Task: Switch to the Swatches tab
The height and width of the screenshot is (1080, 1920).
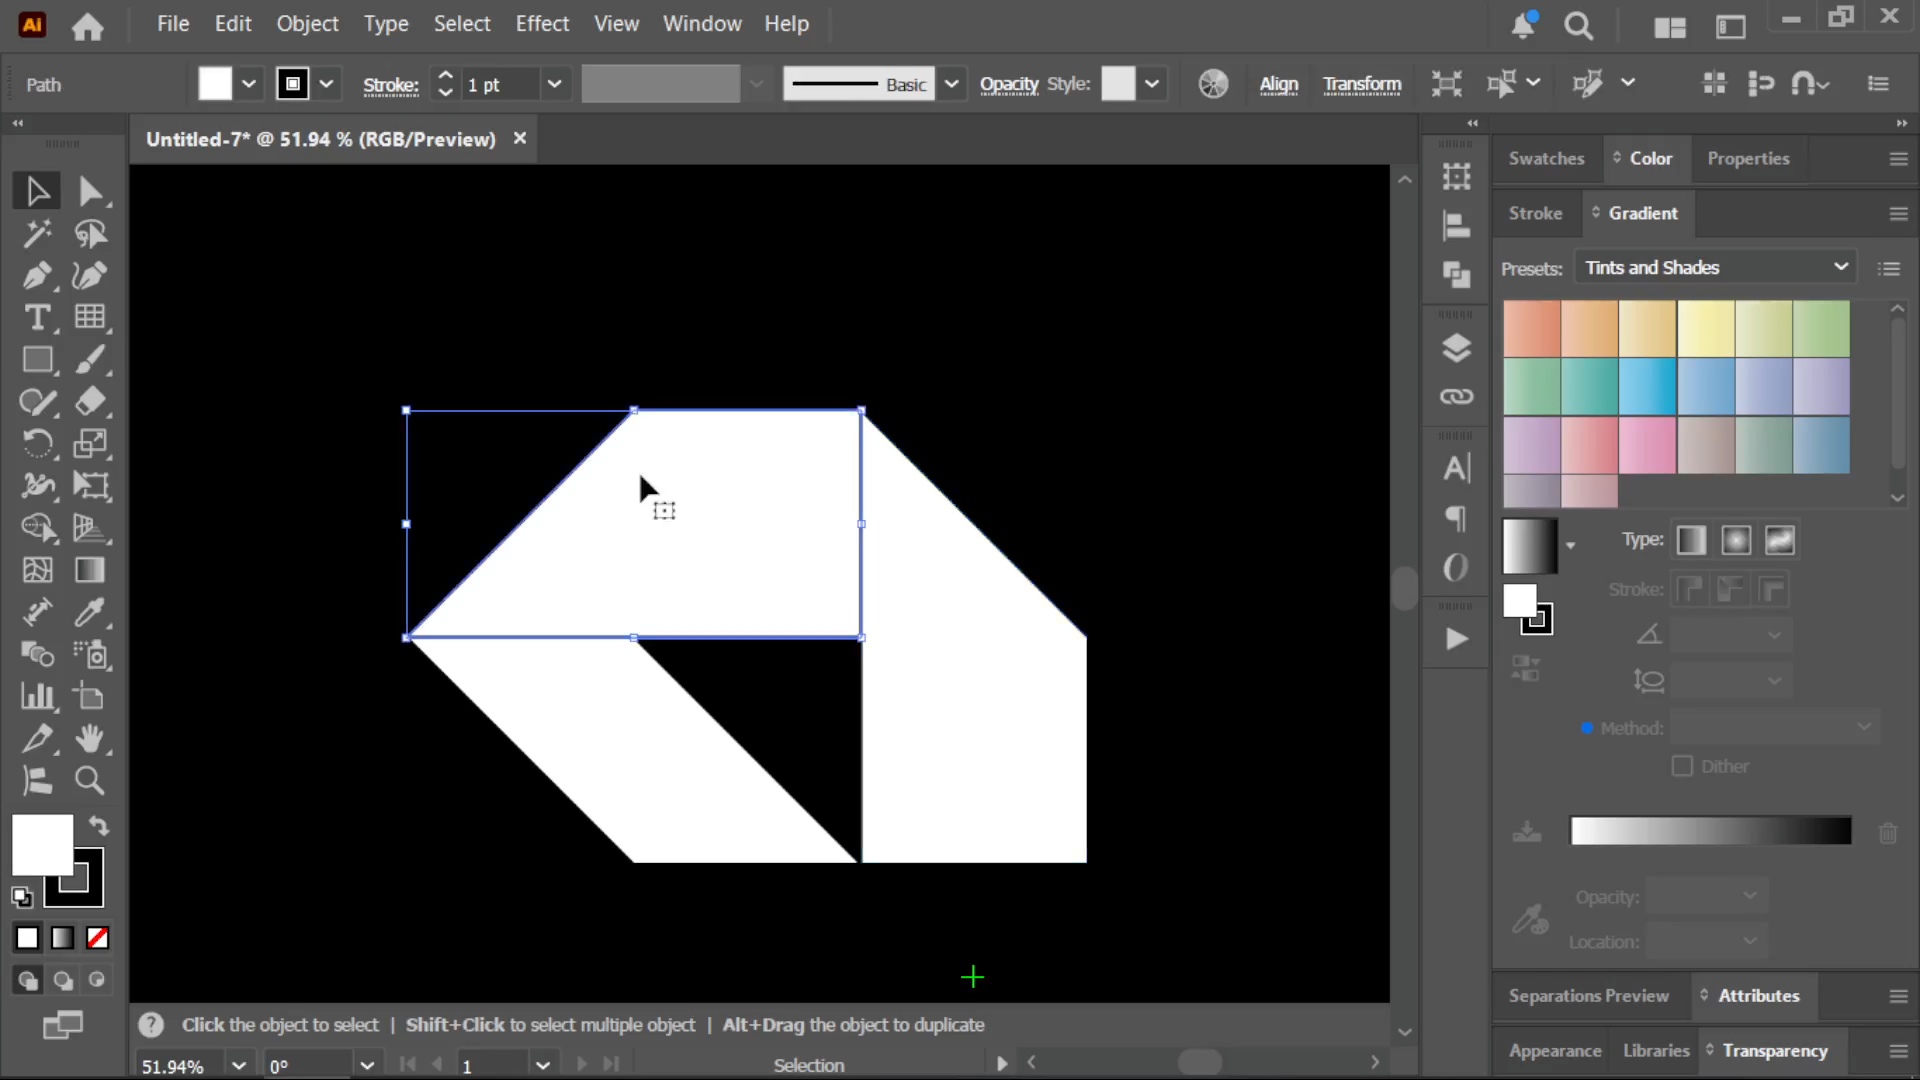Action: click(x=1546, y=158)
